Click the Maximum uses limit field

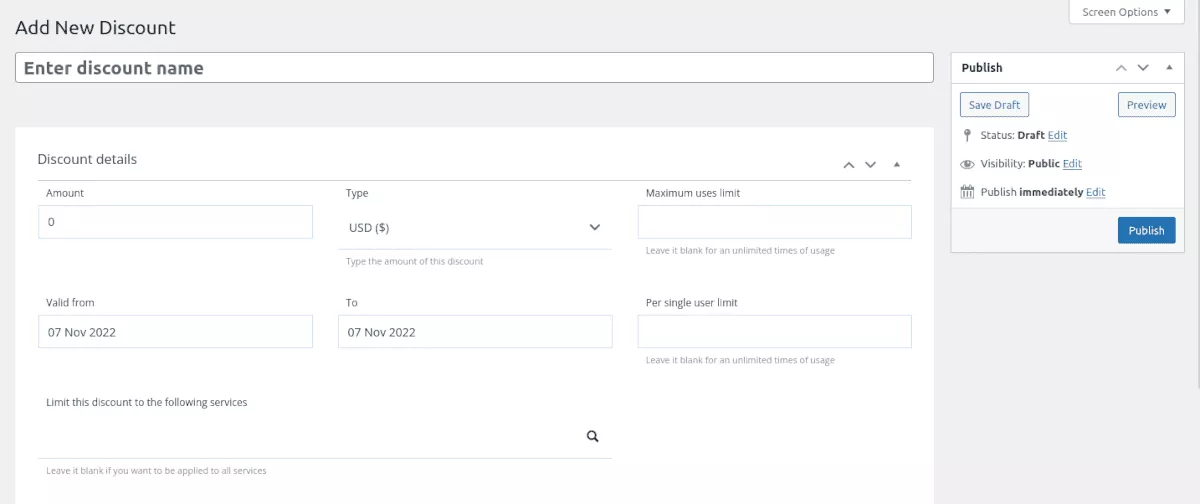pyautogui.click(x=775, y=222)
